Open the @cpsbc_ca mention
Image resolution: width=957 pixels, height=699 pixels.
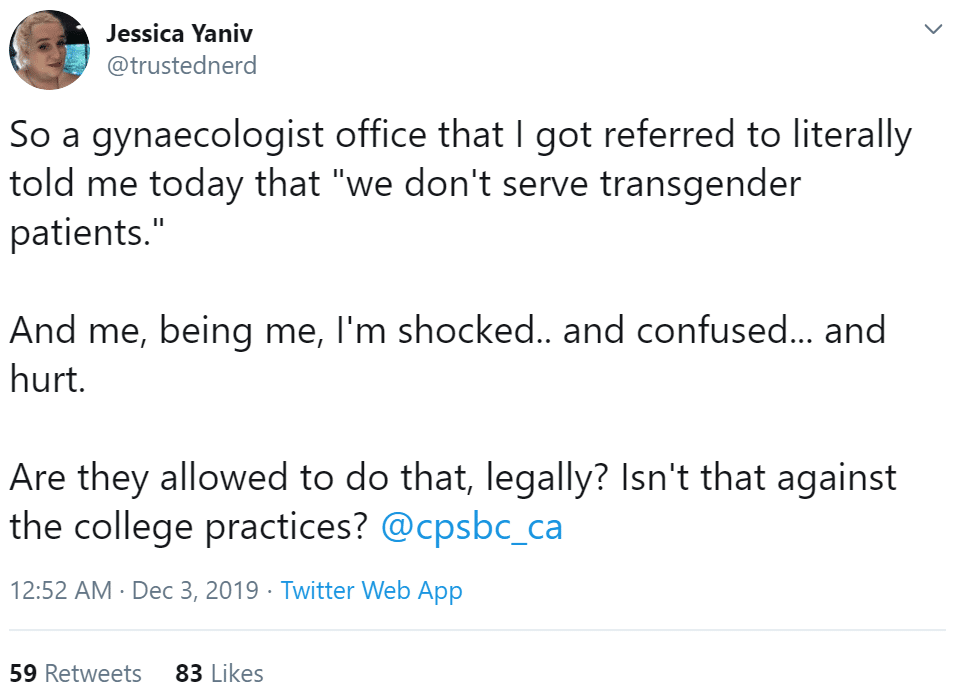click(471, 527)
